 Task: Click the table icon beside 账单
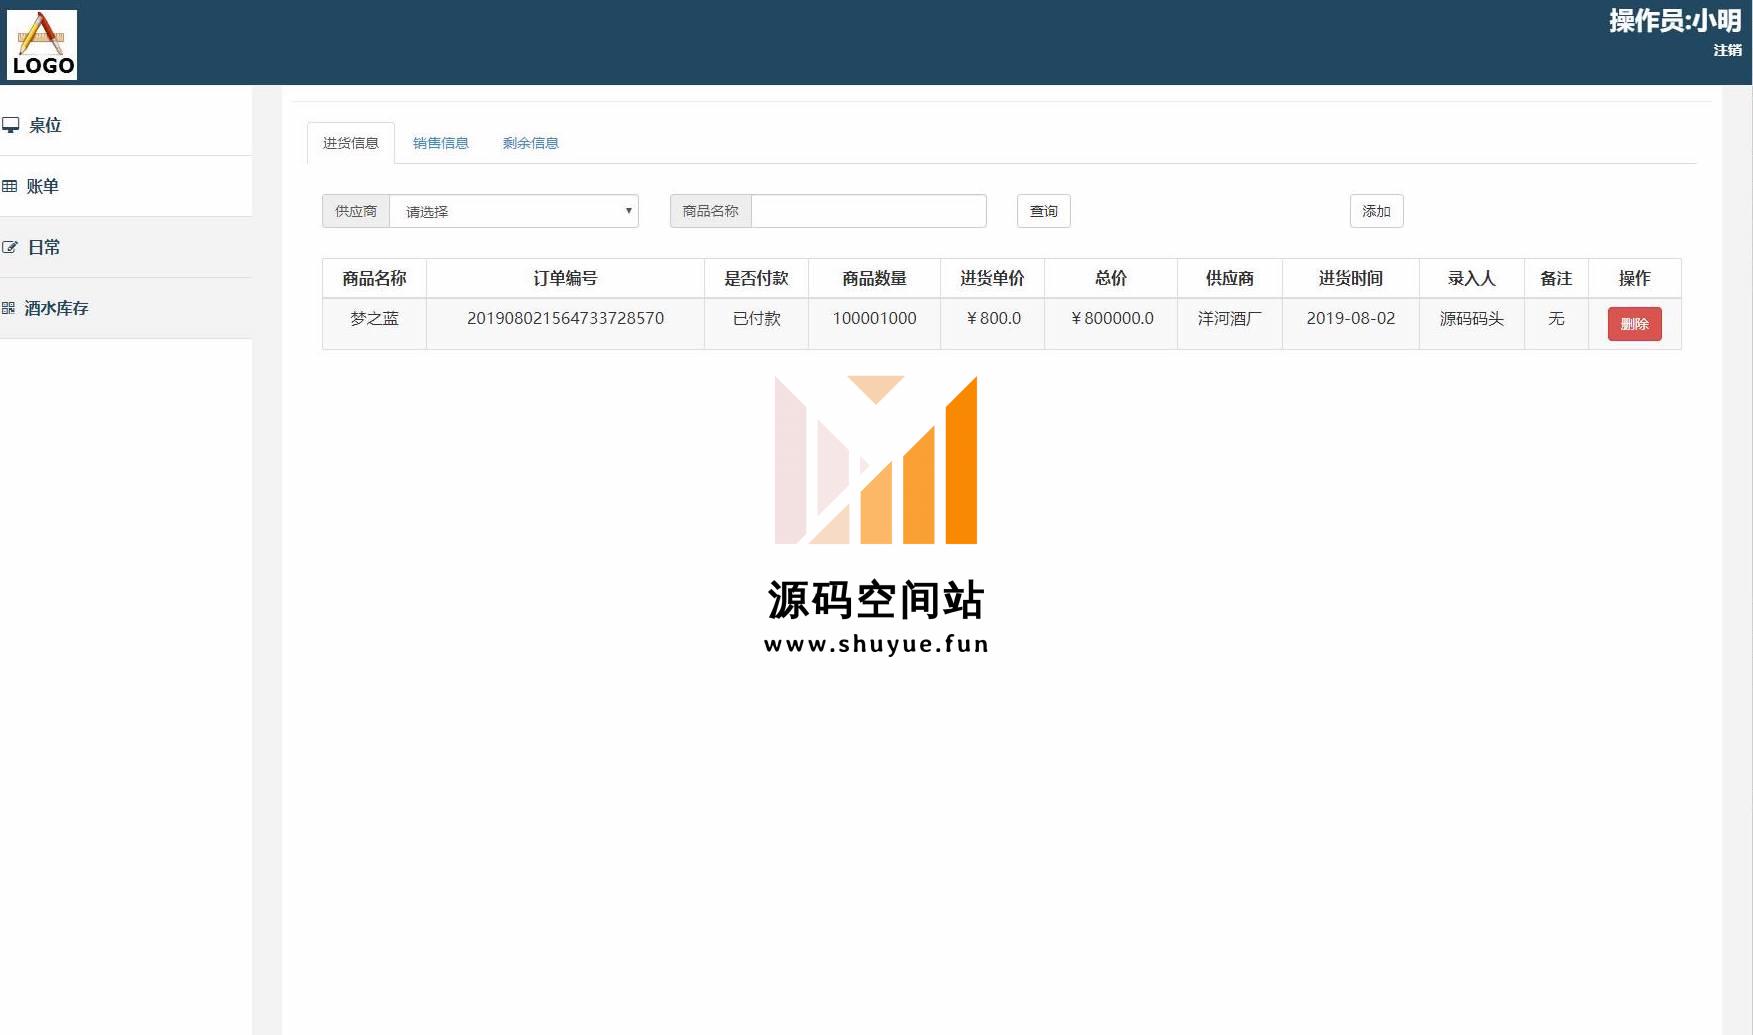click(10, 186)
